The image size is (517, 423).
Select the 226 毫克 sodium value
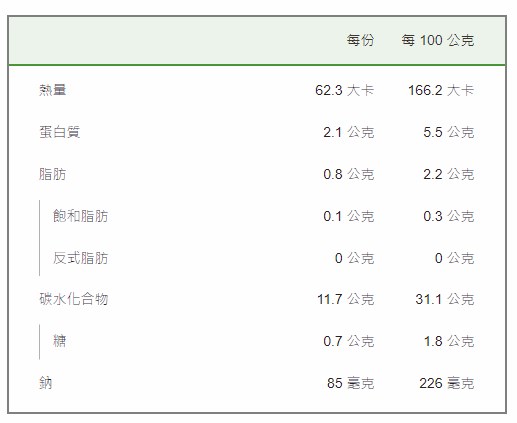click(x=446, y=383)
